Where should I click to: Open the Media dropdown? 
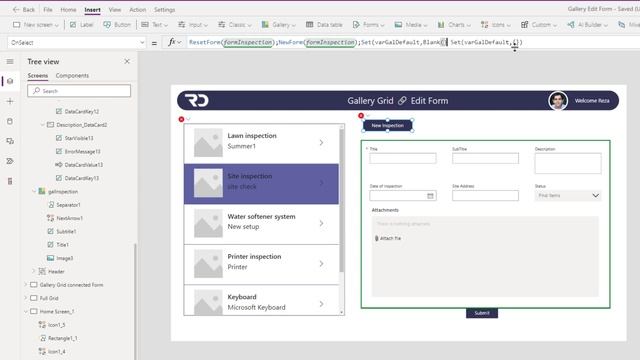point(411,25)
